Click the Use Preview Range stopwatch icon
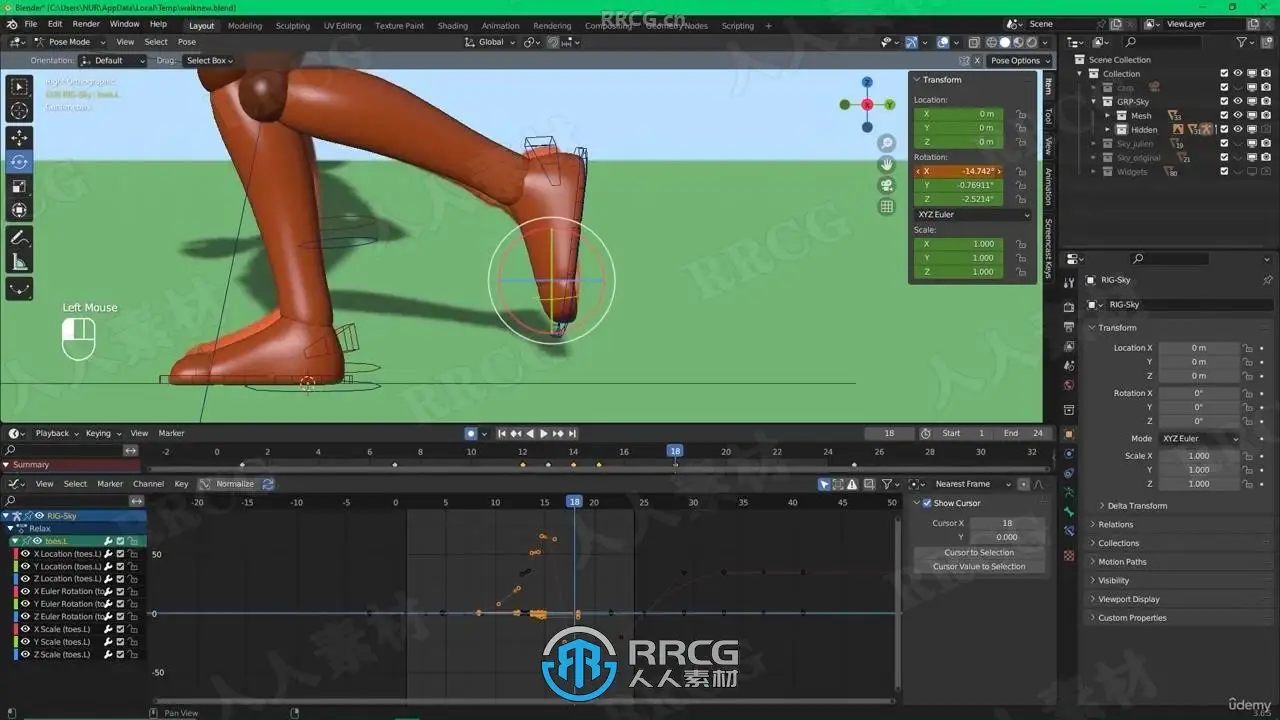 point(926,433)
